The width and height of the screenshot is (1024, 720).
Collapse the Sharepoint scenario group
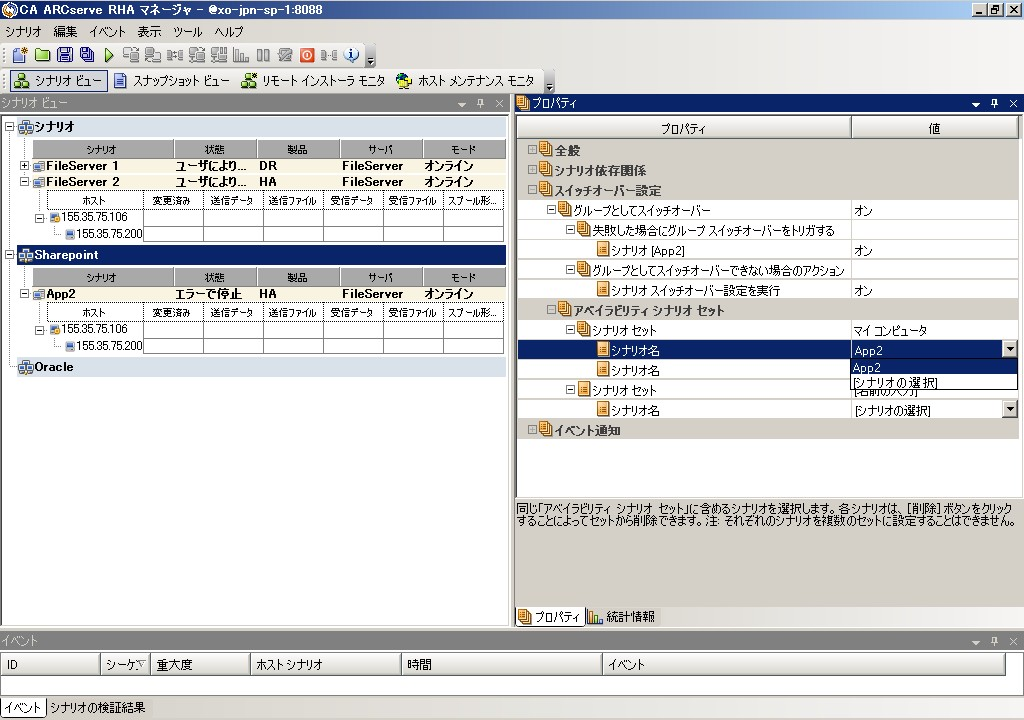10,255
